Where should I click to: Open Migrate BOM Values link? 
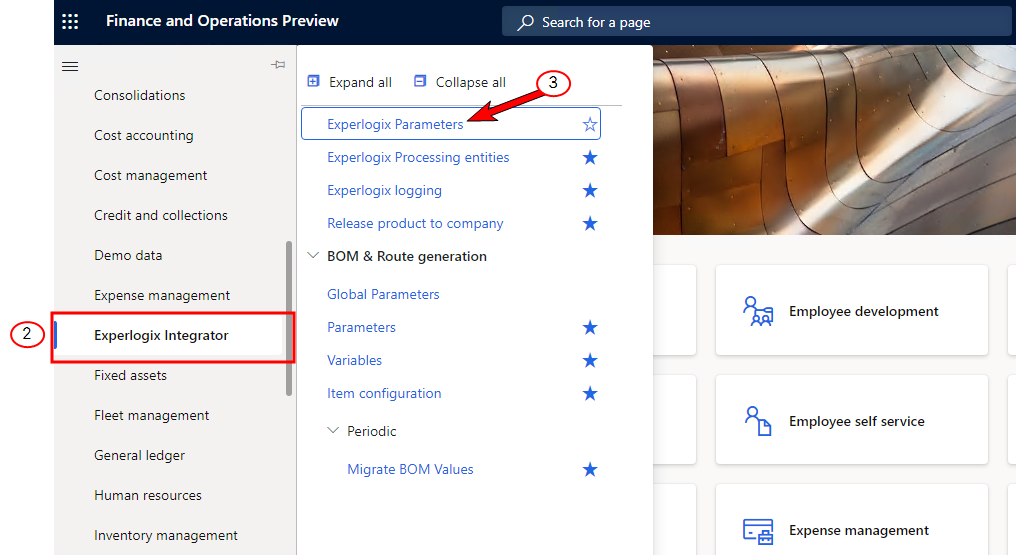[410, 470]
